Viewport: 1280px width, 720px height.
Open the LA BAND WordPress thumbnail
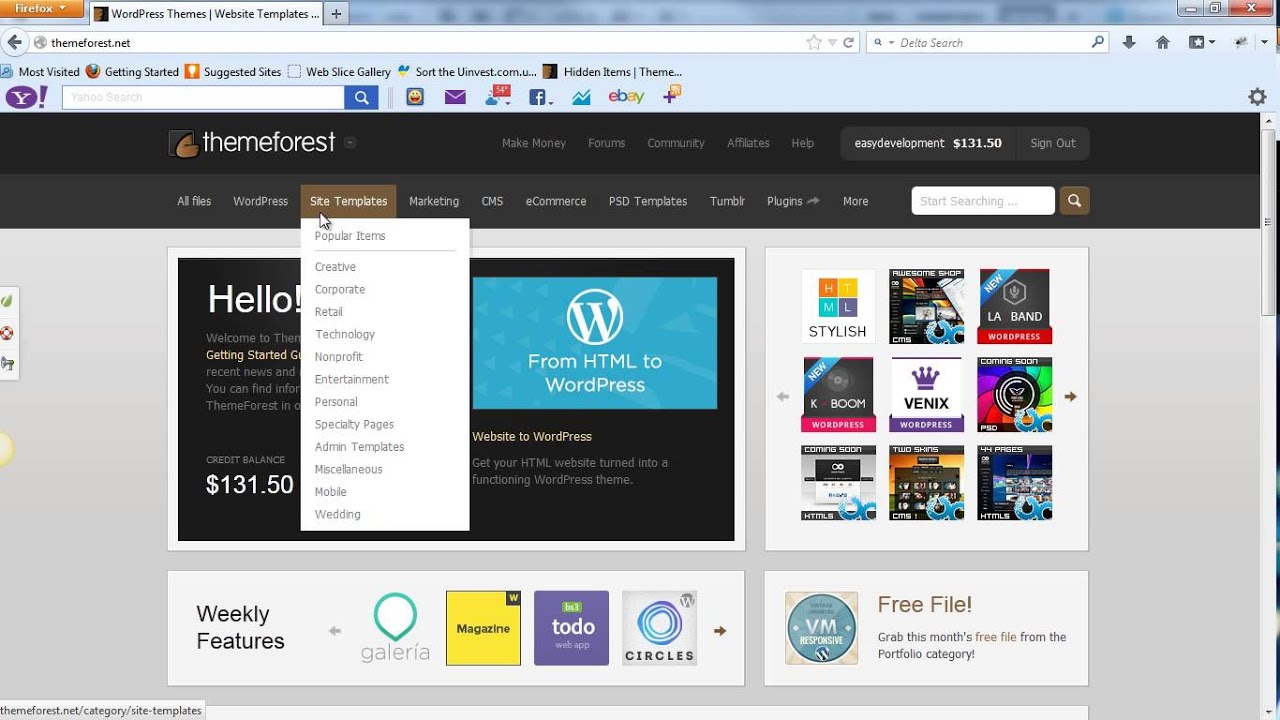(1014, 306)
